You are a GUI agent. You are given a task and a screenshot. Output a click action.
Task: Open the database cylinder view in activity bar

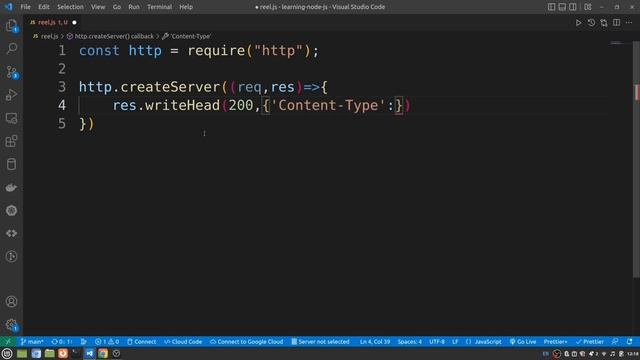(x=11, y=164)
